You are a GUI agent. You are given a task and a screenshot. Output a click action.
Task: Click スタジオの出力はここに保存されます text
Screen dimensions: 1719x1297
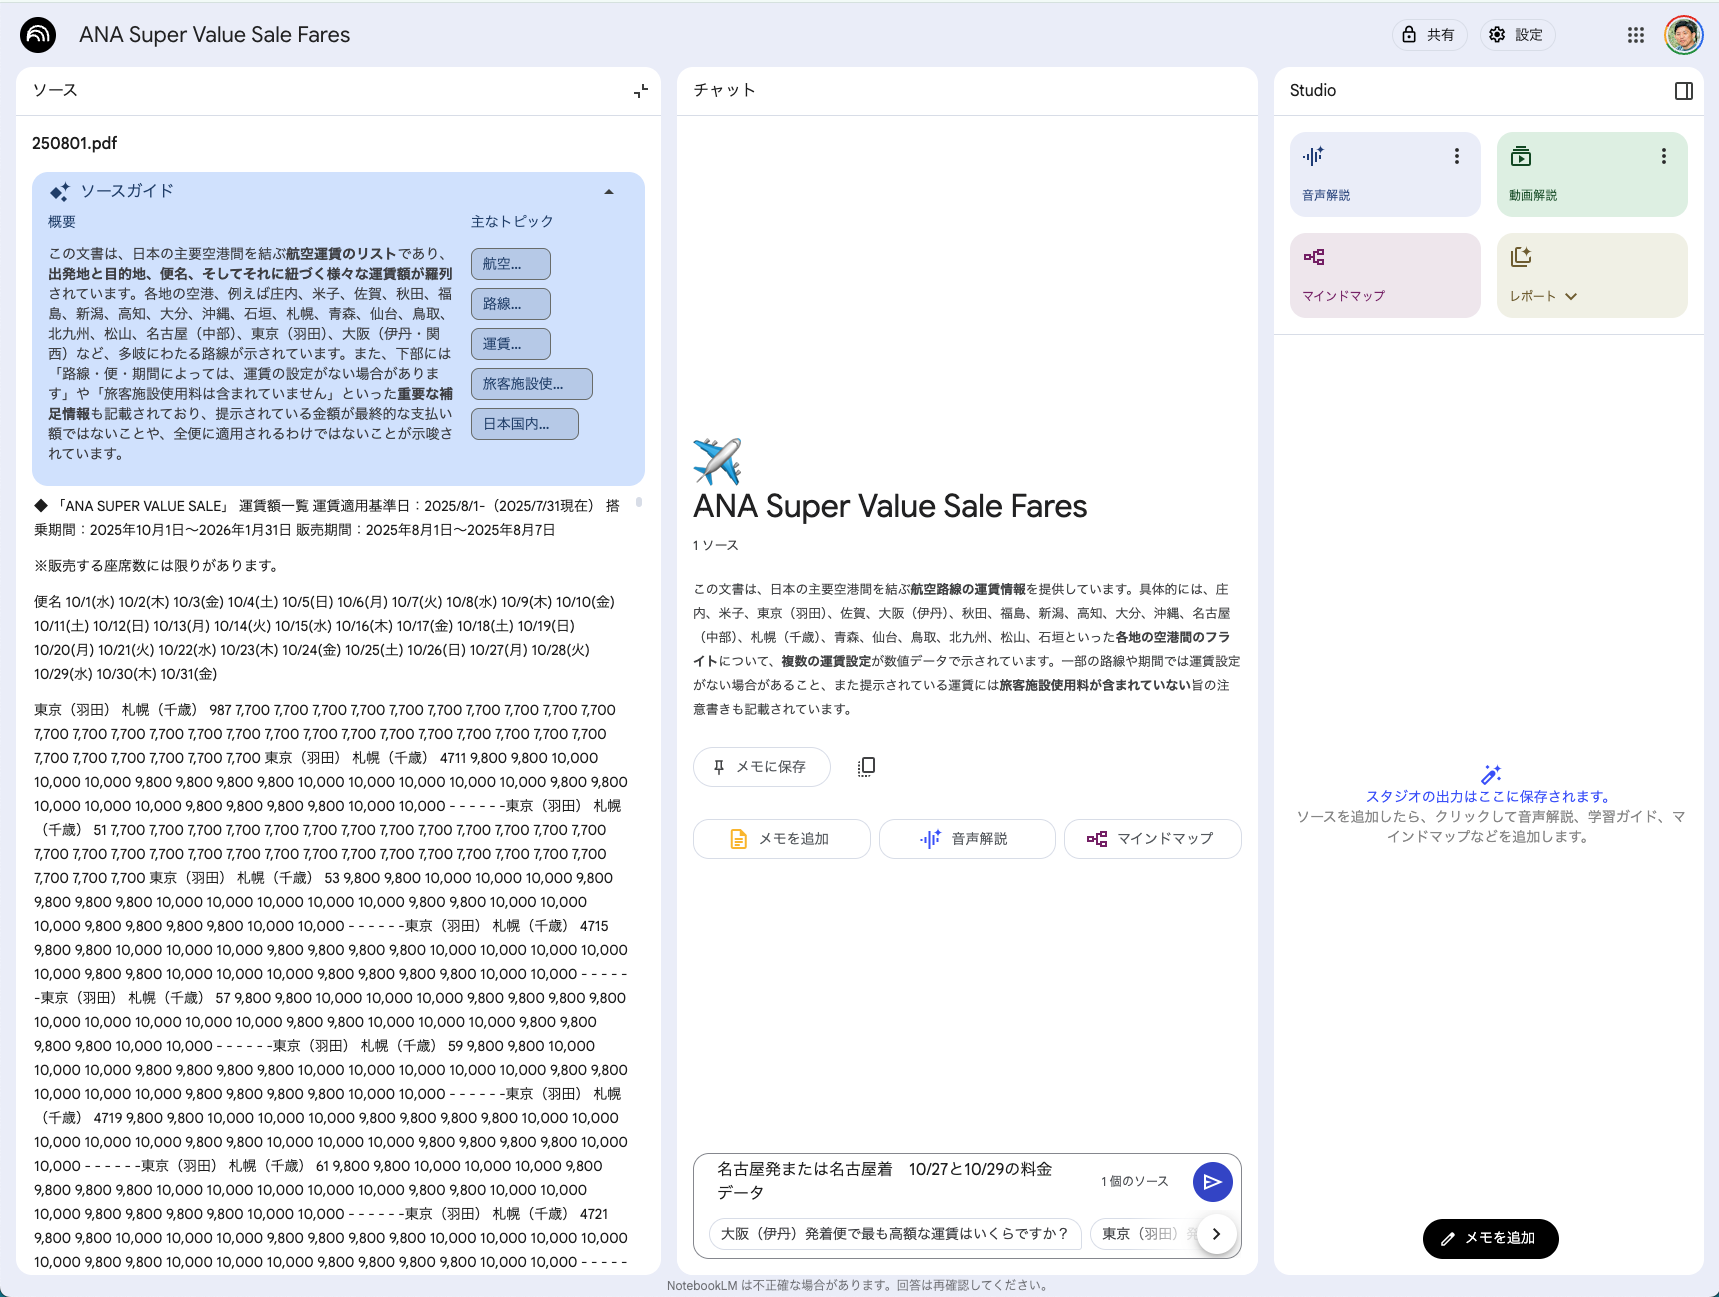pyautogui.click(x=1491, y=797)
